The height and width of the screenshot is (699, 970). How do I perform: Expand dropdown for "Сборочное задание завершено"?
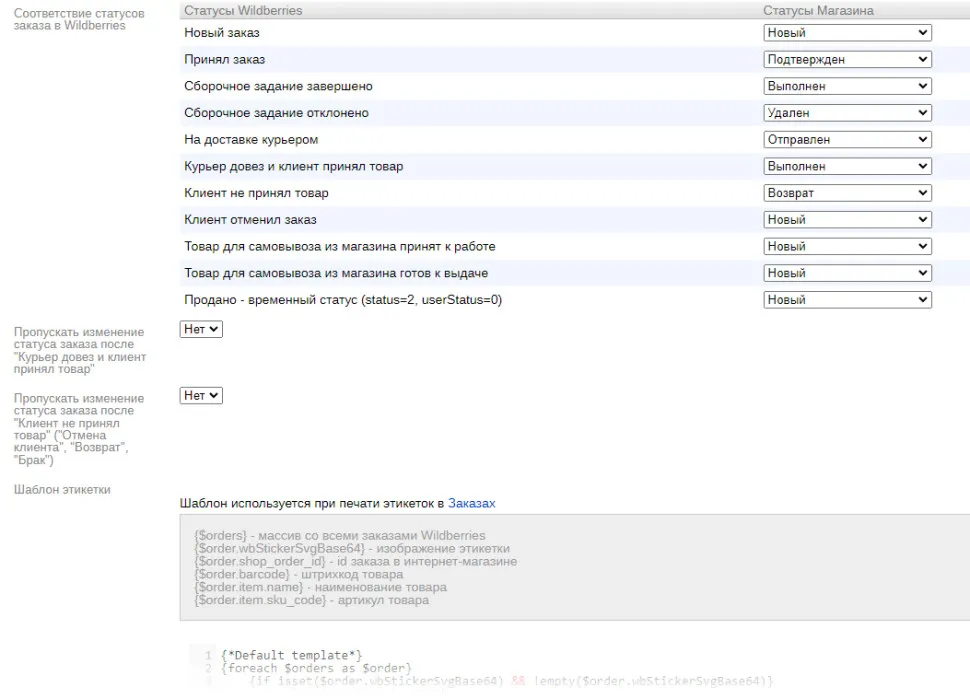coord(847,87)
